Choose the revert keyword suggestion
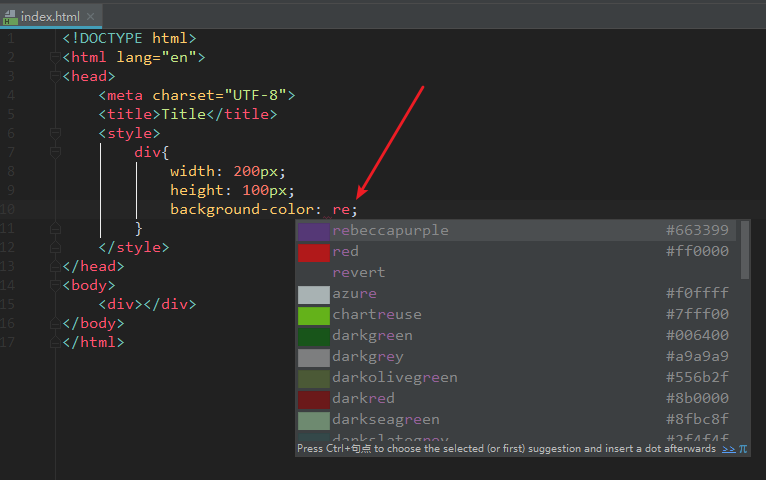Viewport: 766px width, 480px height. tap(517, 272)
